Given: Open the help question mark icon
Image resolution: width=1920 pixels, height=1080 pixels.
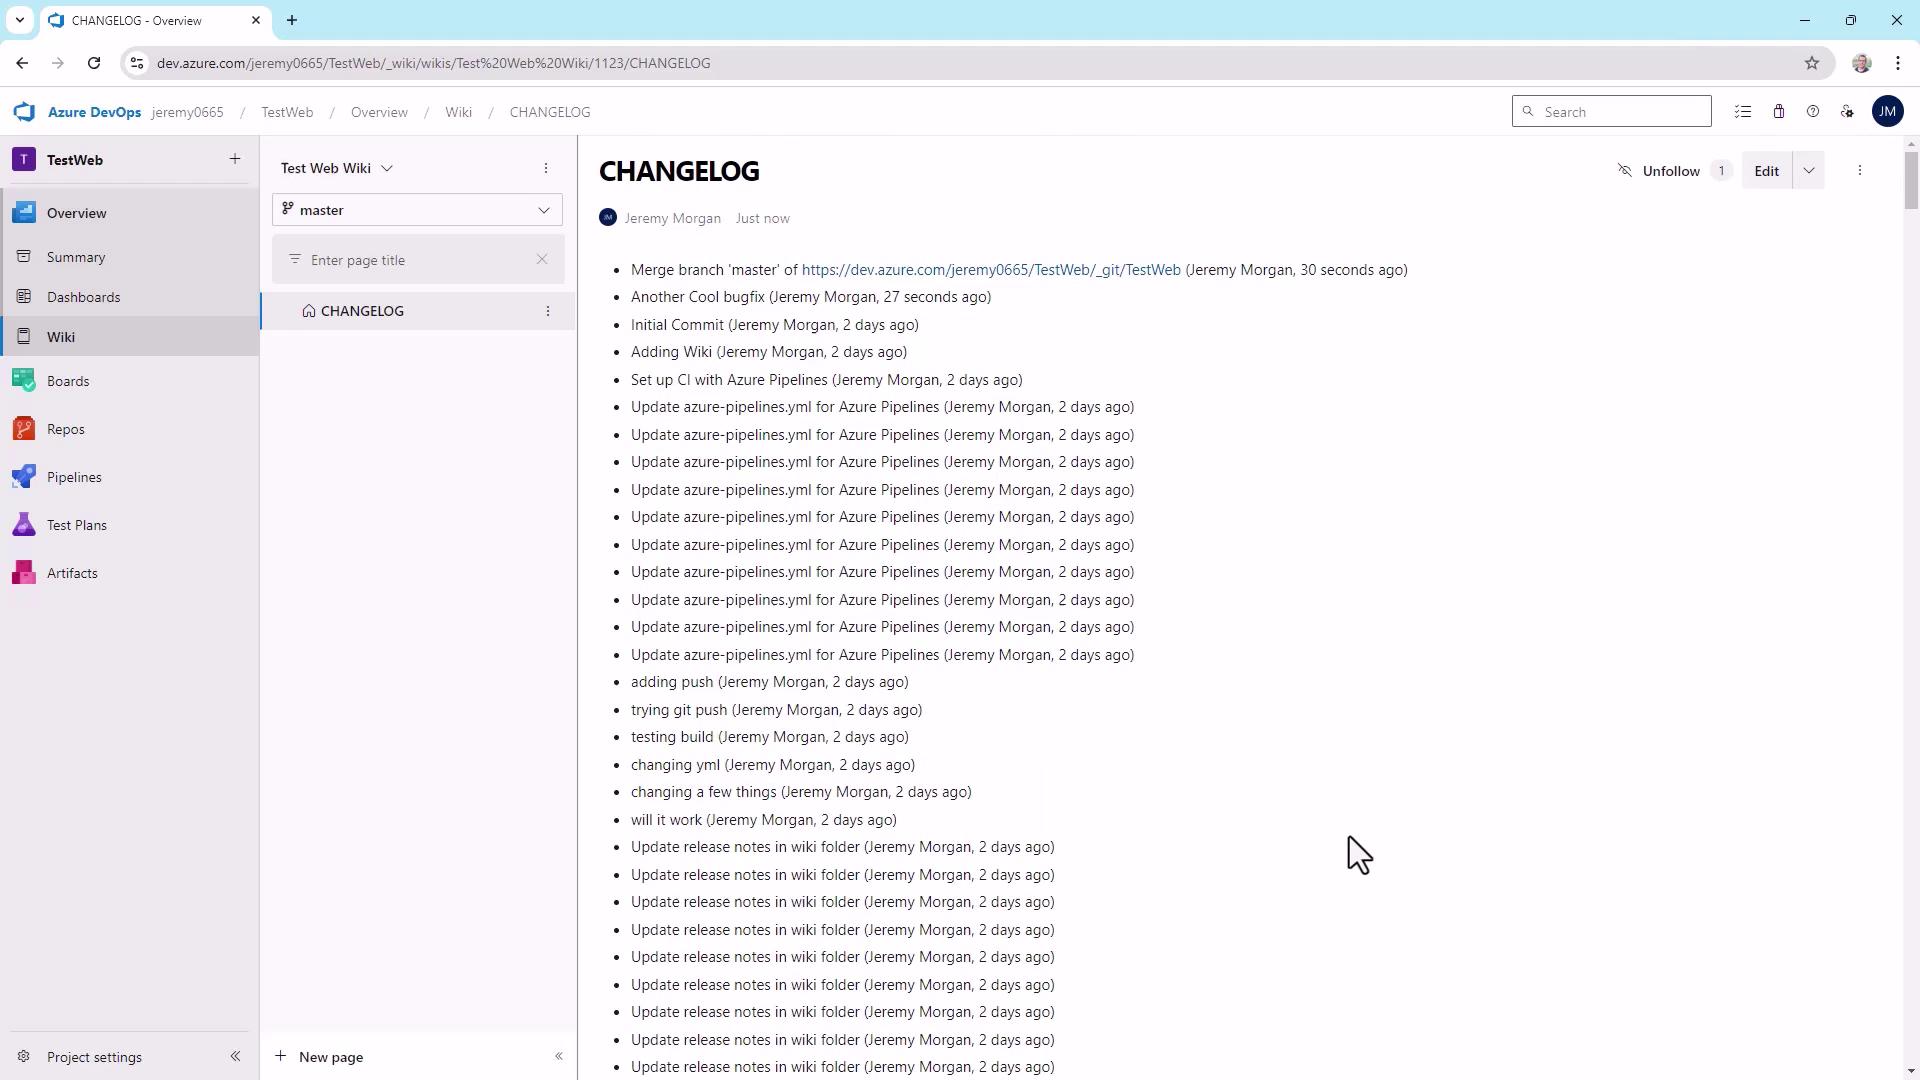Looking at the screenshot, I should (x=1813, y=112).
